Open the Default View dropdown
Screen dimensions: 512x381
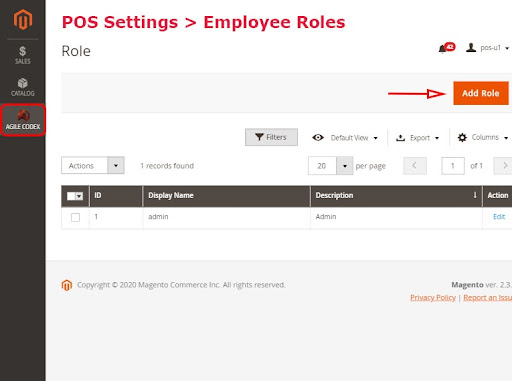(x=345, y=138)
